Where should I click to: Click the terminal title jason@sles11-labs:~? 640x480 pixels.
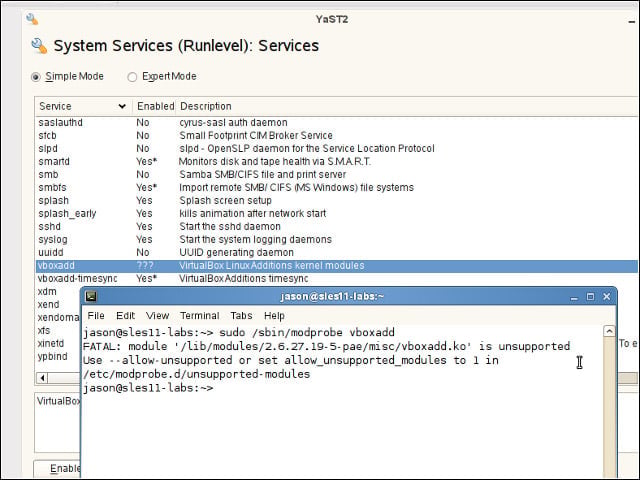click(x=332, y=296)
